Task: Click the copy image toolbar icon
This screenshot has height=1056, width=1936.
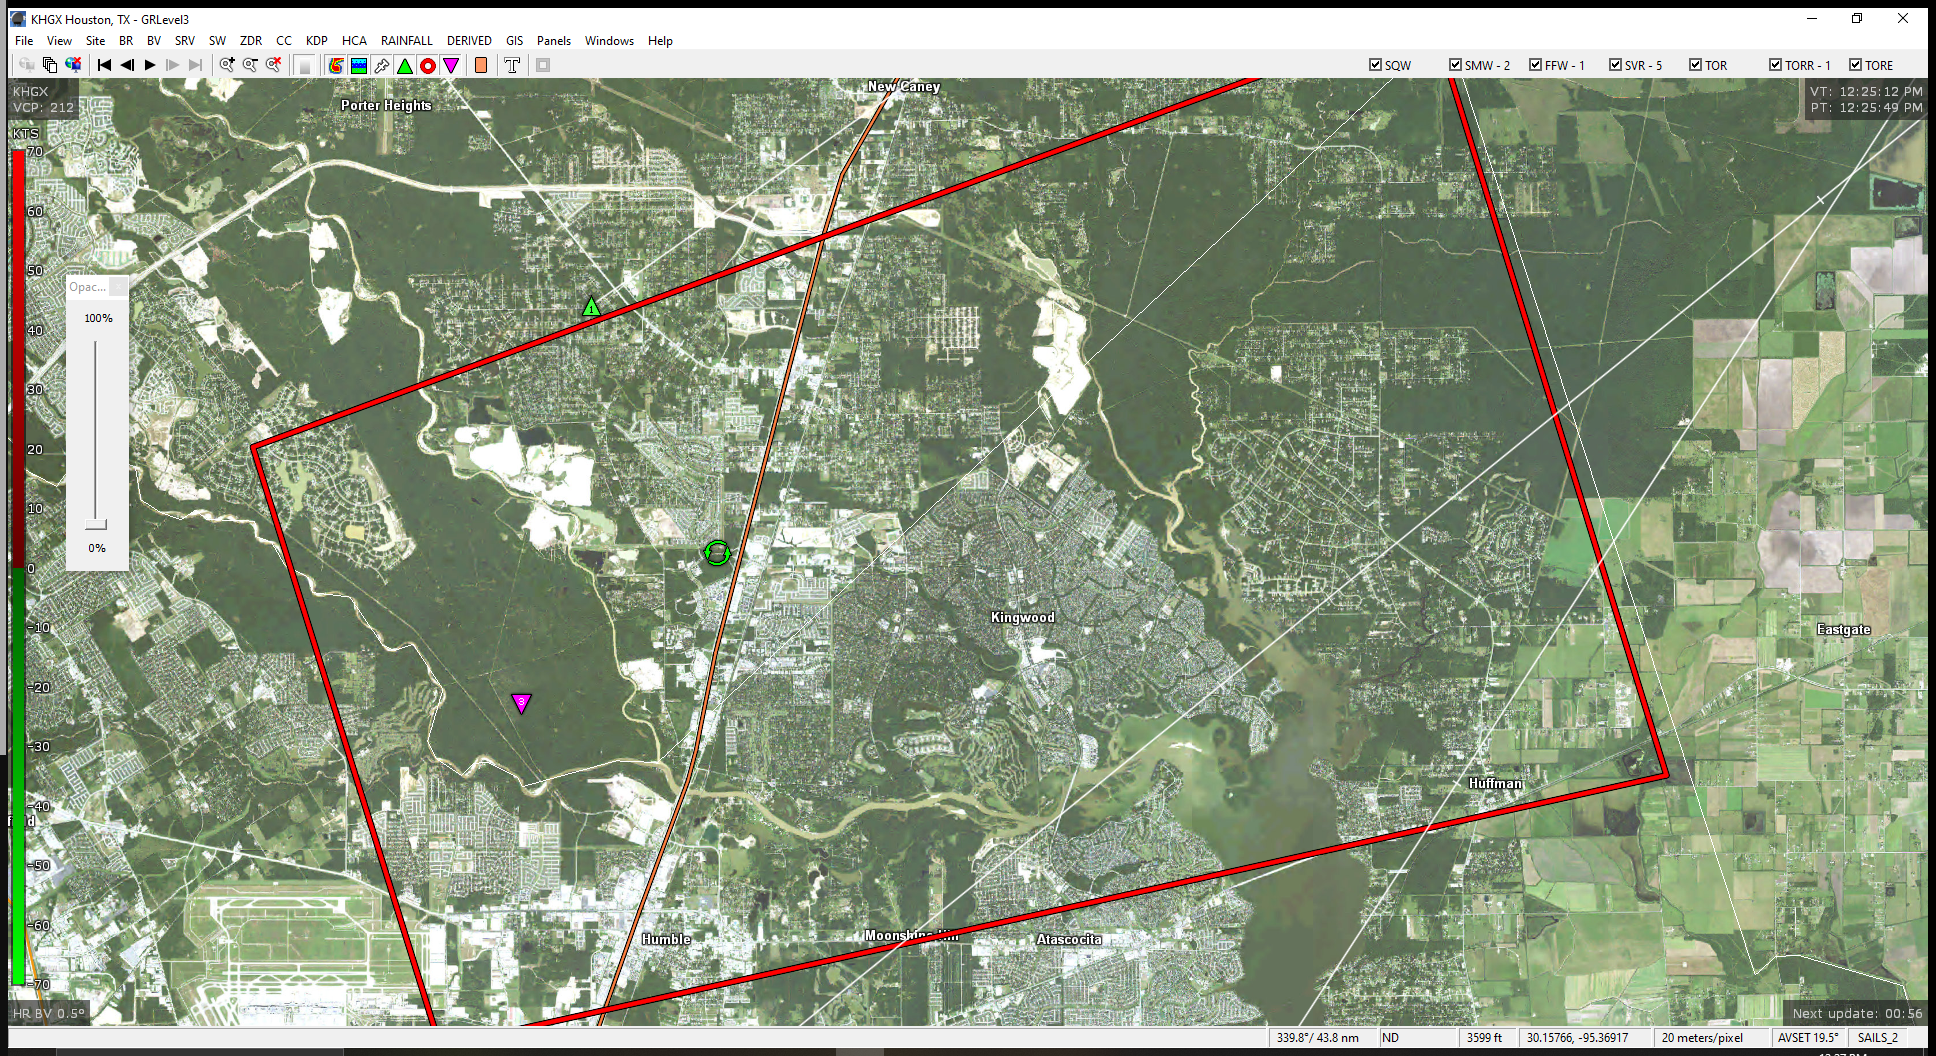Action: 50,65
